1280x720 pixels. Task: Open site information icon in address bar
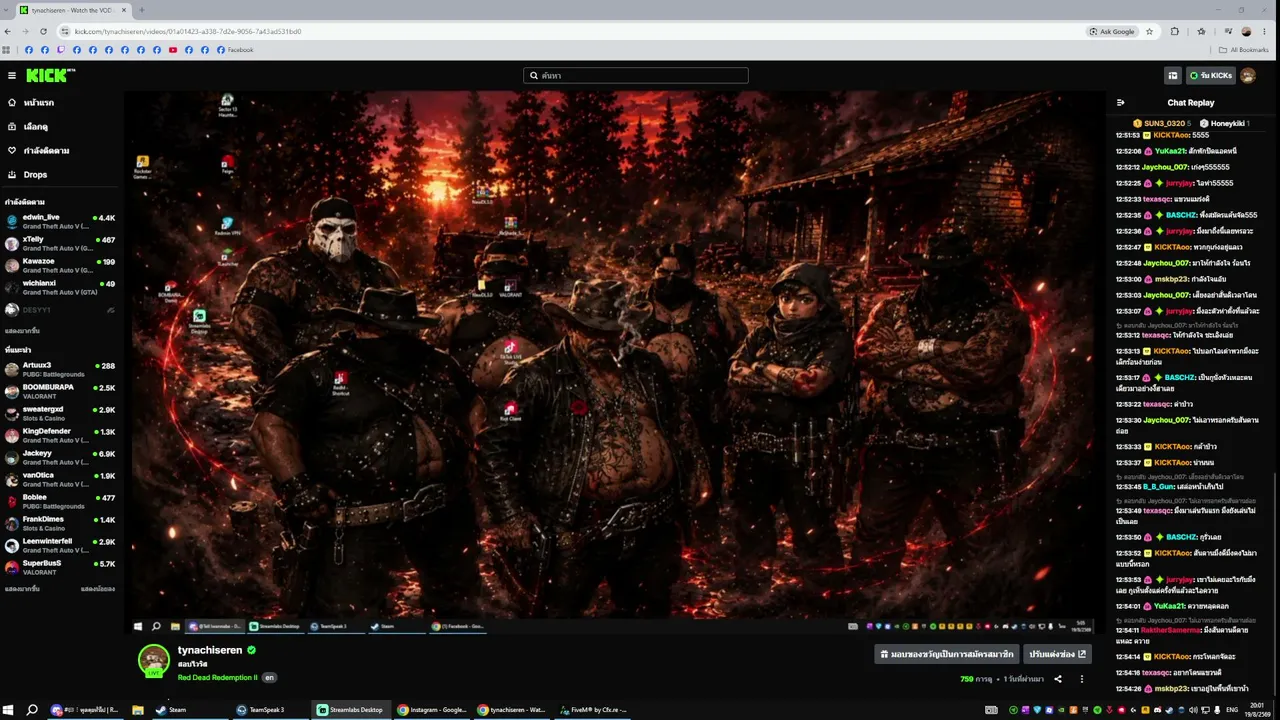[65, 31]
